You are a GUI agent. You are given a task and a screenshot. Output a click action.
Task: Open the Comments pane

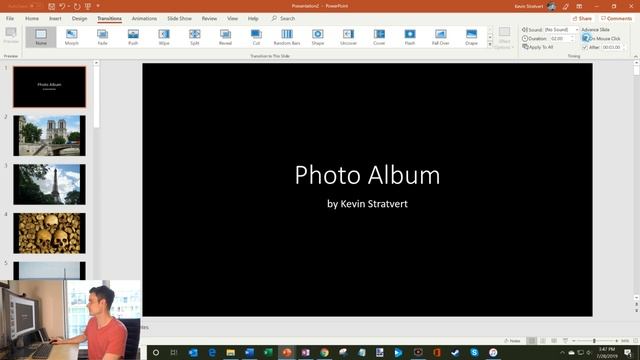pyautogui.click(x=617, y=19)
